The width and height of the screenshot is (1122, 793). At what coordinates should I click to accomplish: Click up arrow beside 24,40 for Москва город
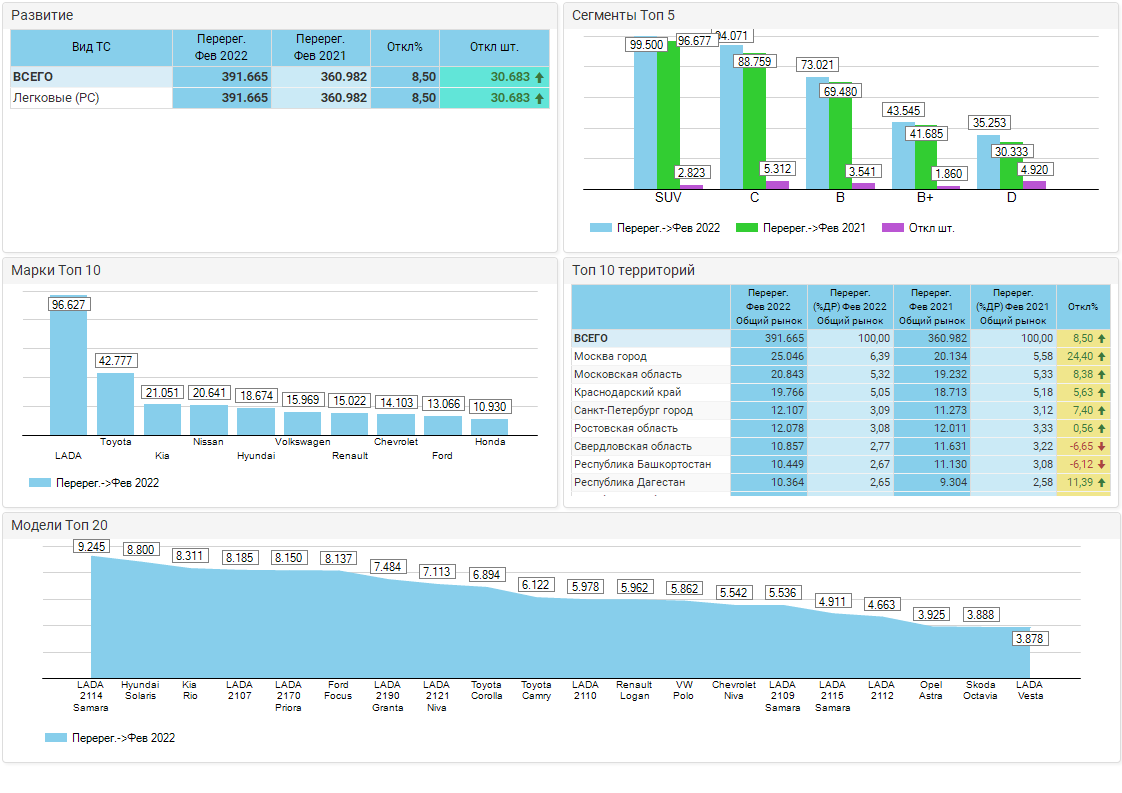pyautogui.click(x=1101, y=356)
